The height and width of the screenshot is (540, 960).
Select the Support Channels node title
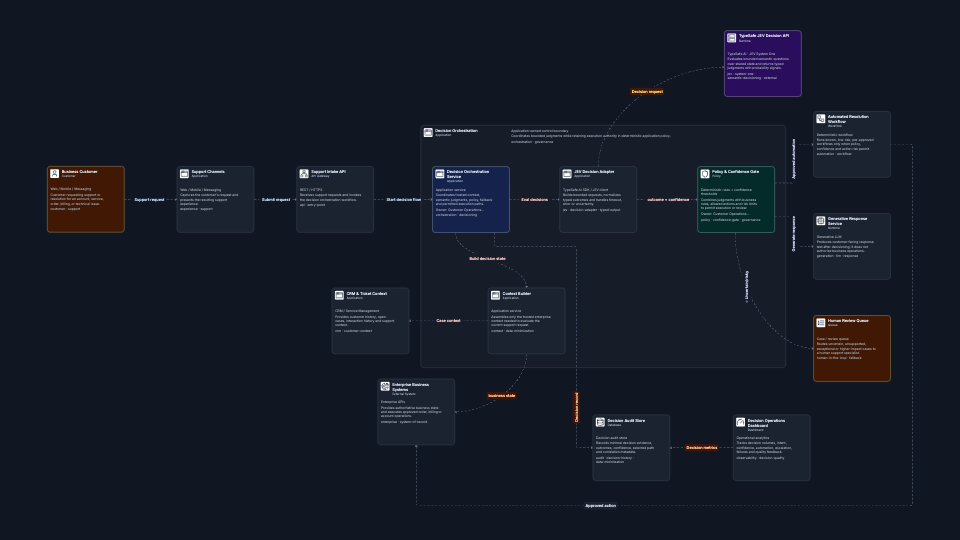208,171
